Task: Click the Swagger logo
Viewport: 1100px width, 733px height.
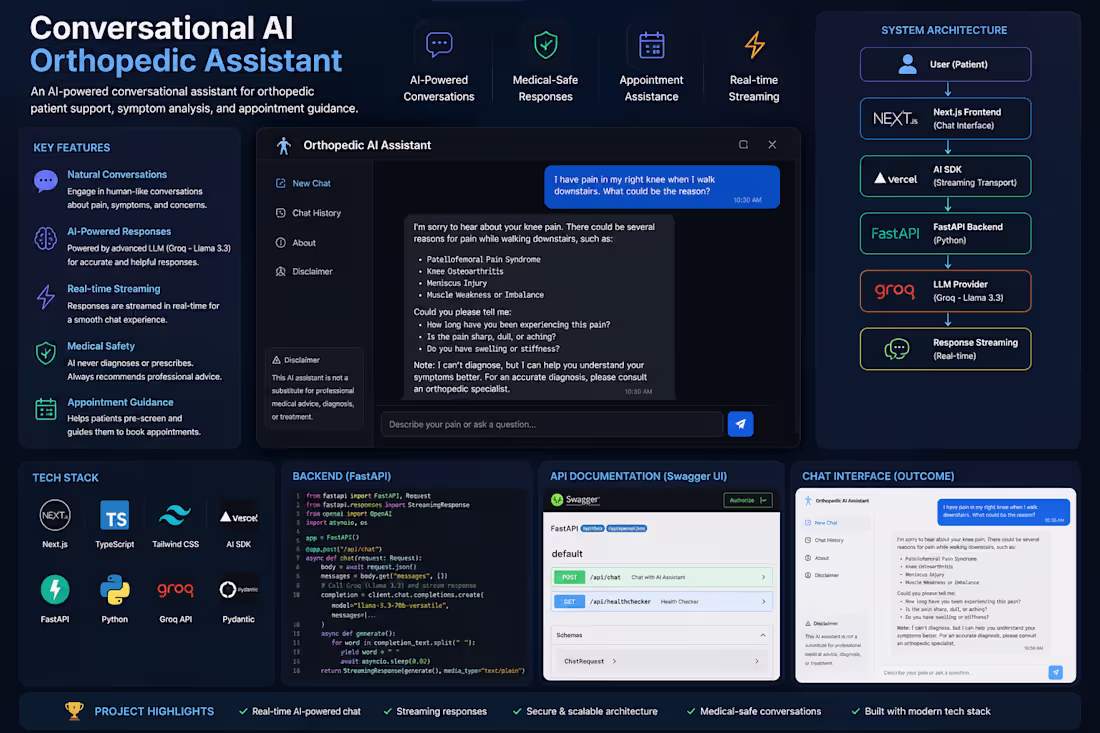Action: (x=575, y=499)
